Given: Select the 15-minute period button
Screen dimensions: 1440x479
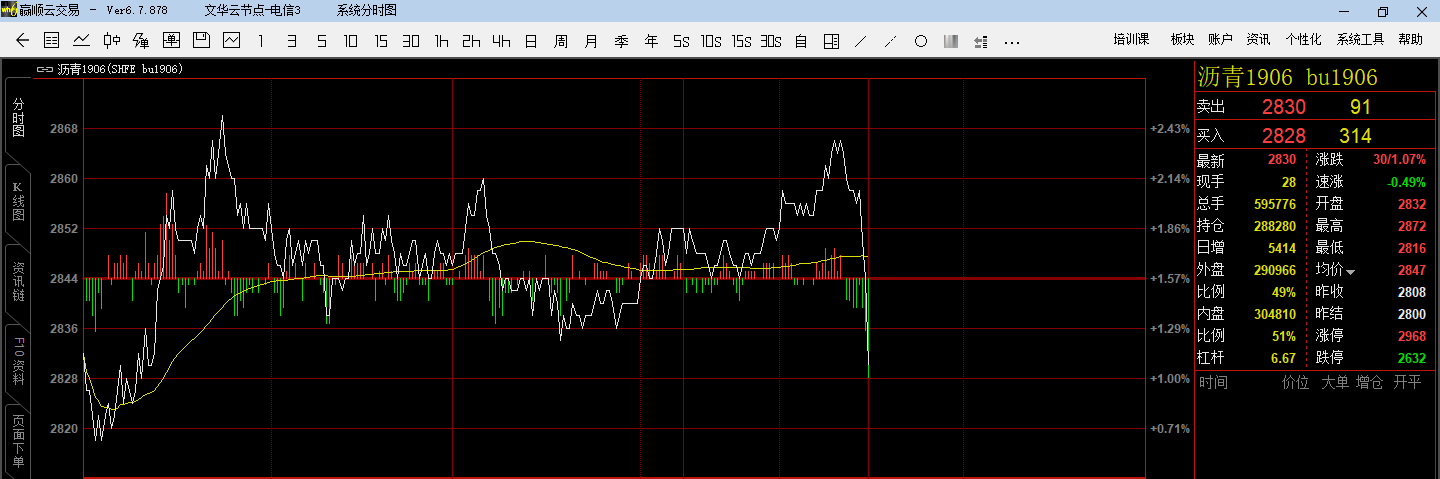Looking at the screenshot, I should click(x=381, y=41).
